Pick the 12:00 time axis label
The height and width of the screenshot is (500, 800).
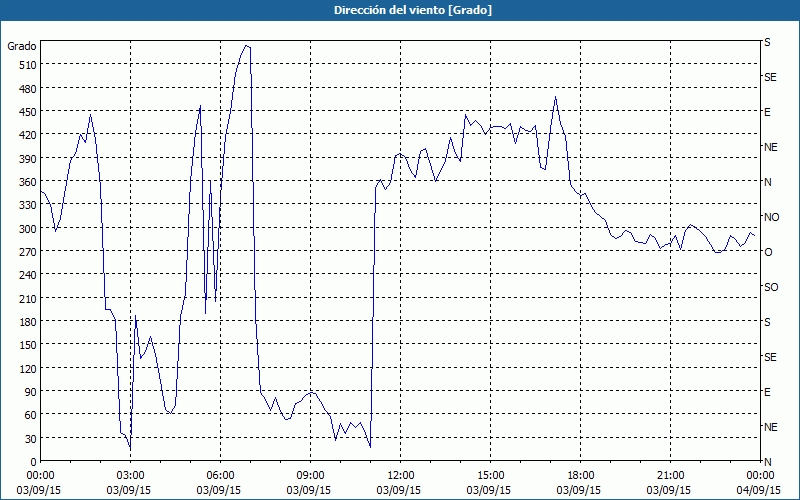pos(400,475)
